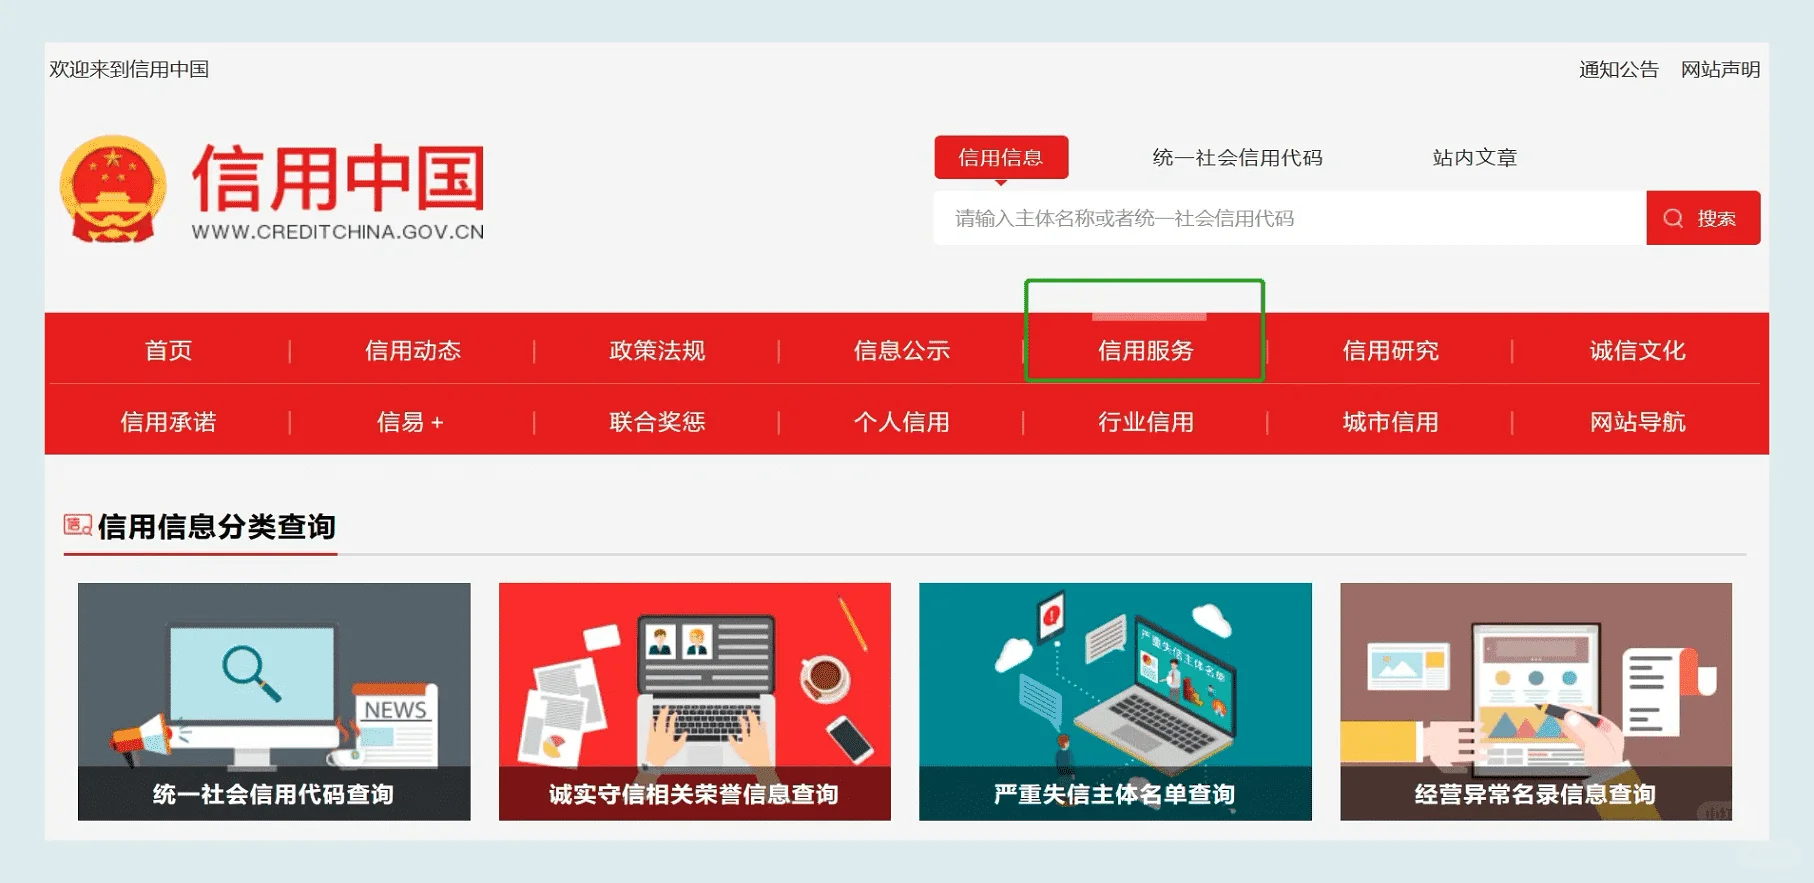Viewport: 1814px width, 883px height.
Task: Click the magnifier icon in search button
Action: (1673, 218)
